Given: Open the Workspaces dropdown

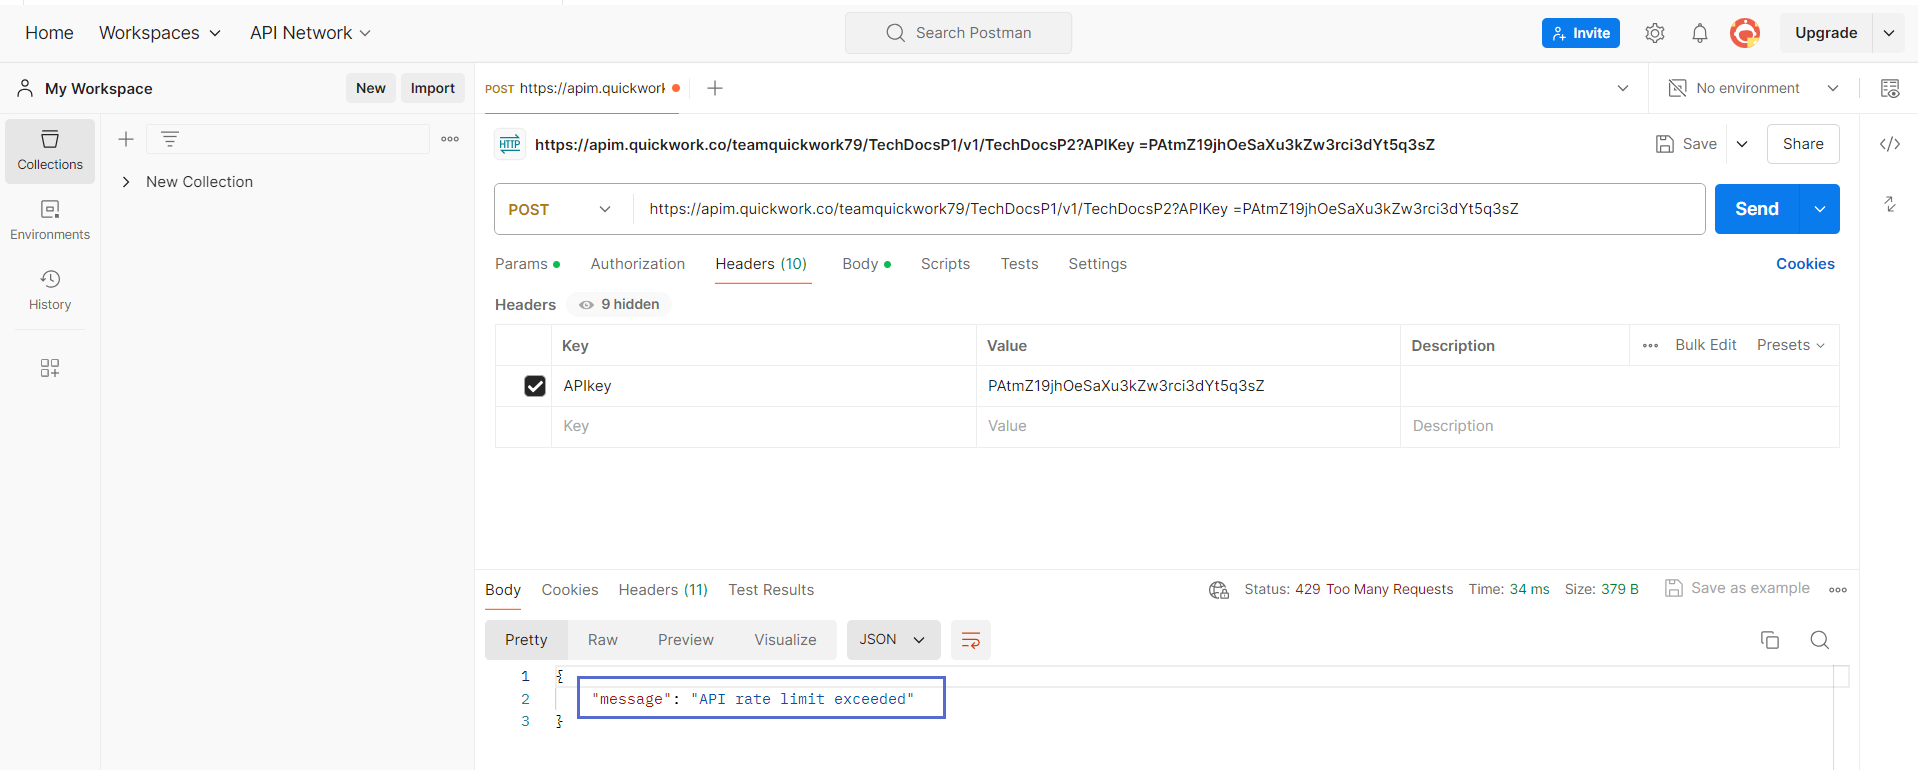Looking at the screenshot, I should point(159,33).
